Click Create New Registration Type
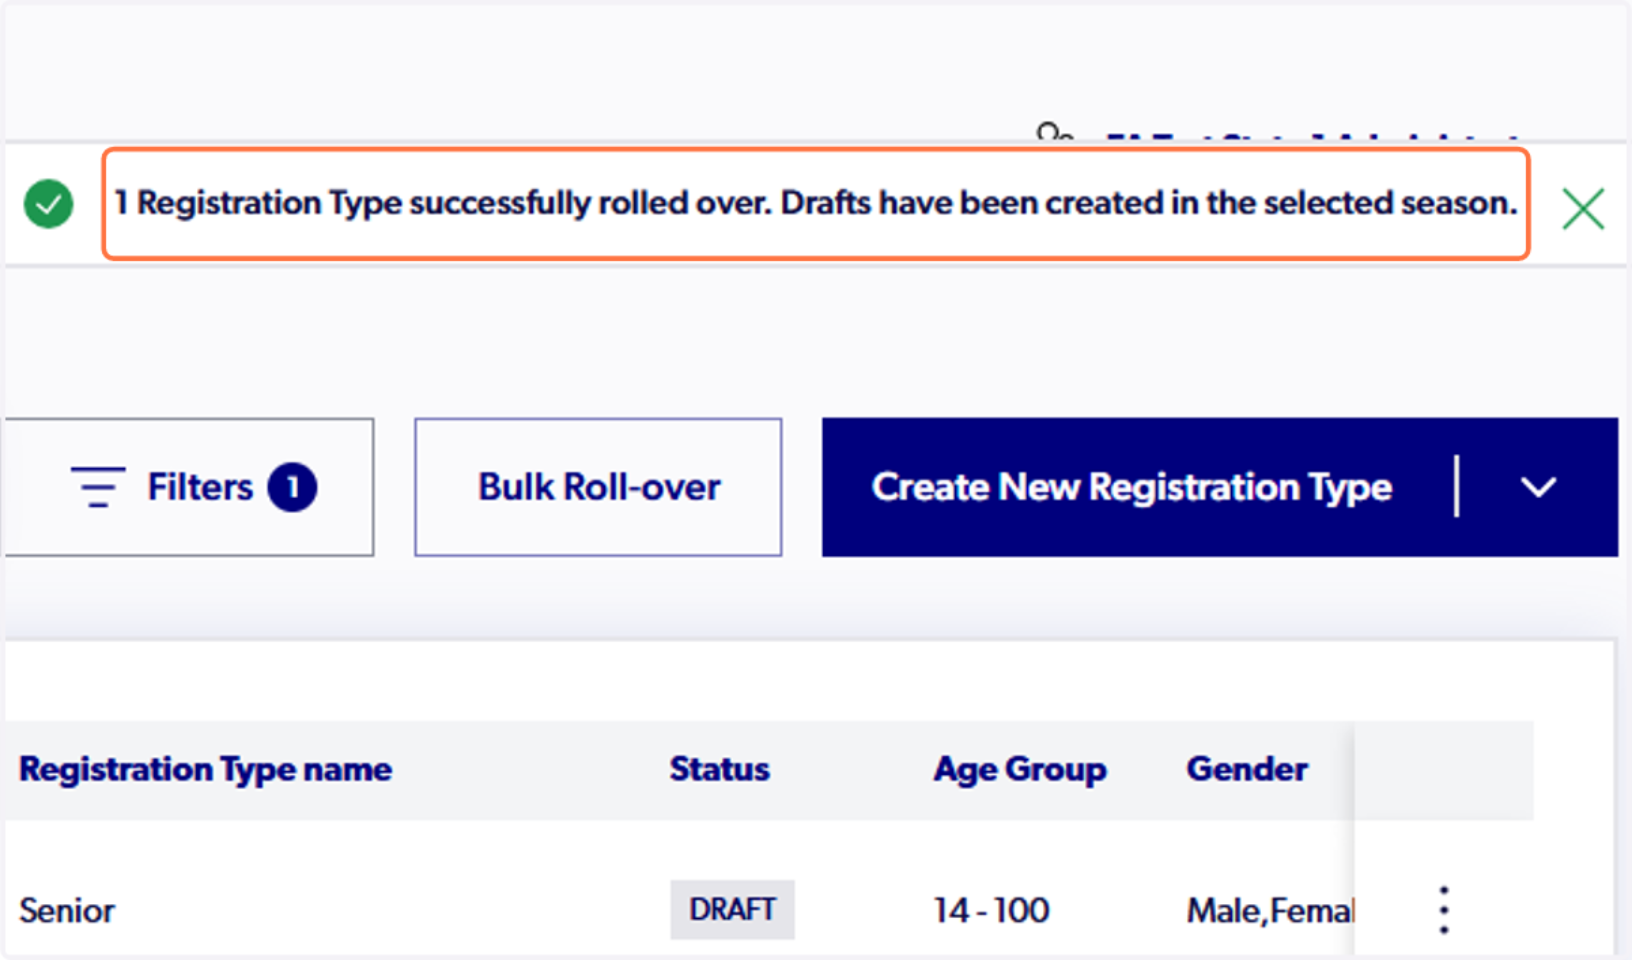The height and width of the screenshot is (960, 1632). tap(1131, 487)
